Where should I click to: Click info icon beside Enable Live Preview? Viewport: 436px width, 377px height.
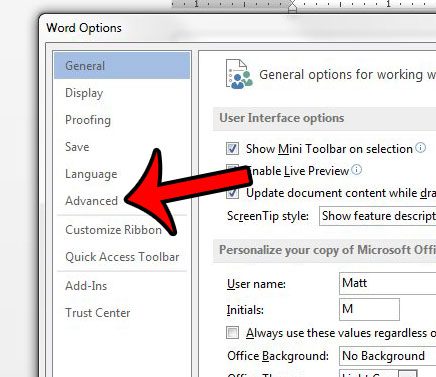[x=357, y=170]
